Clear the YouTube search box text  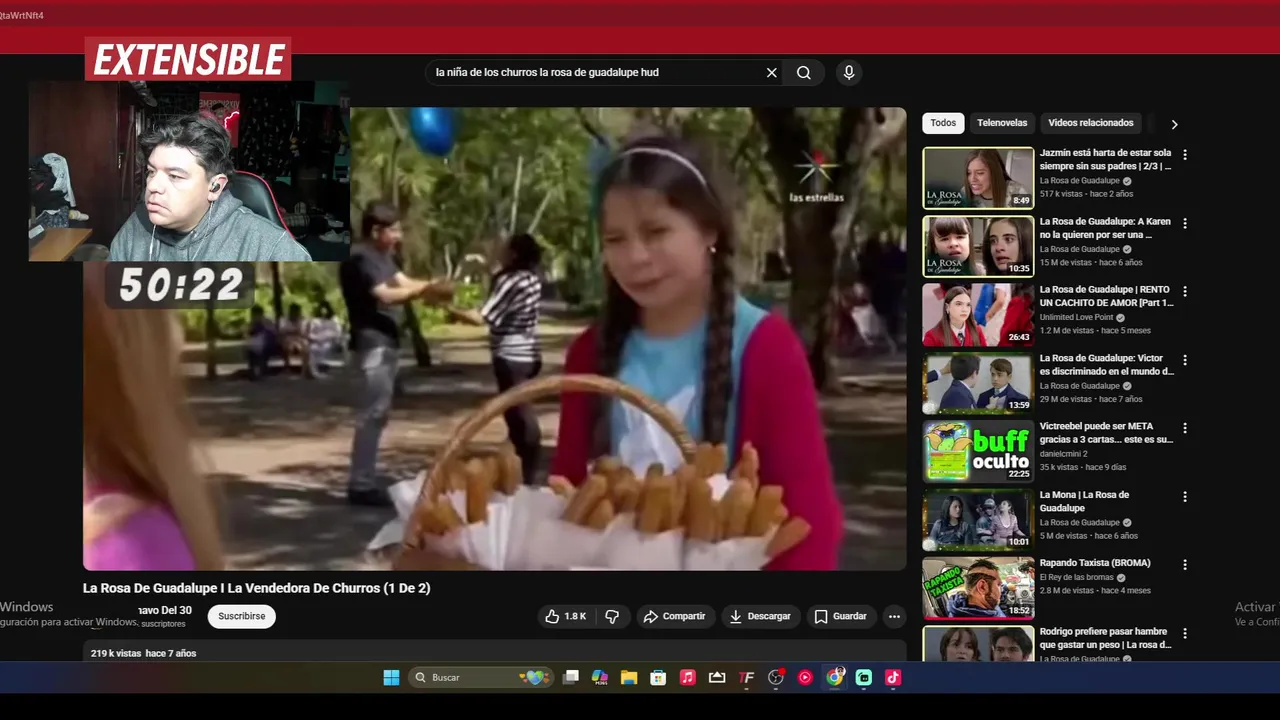[771, 73]
